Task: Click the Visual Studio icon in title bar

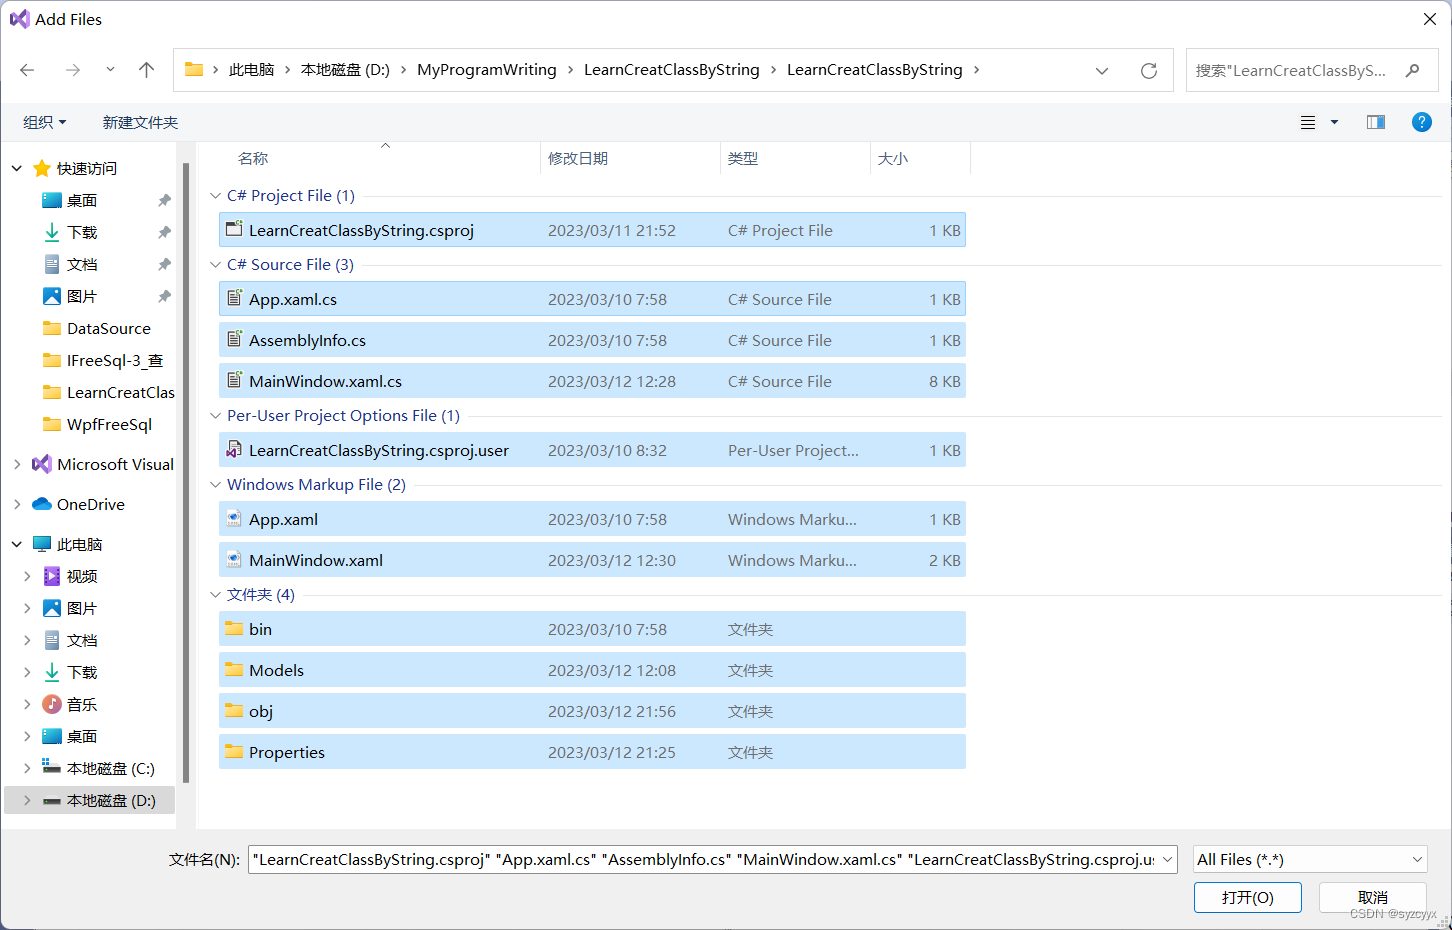Action: click(x=16, y=18)
